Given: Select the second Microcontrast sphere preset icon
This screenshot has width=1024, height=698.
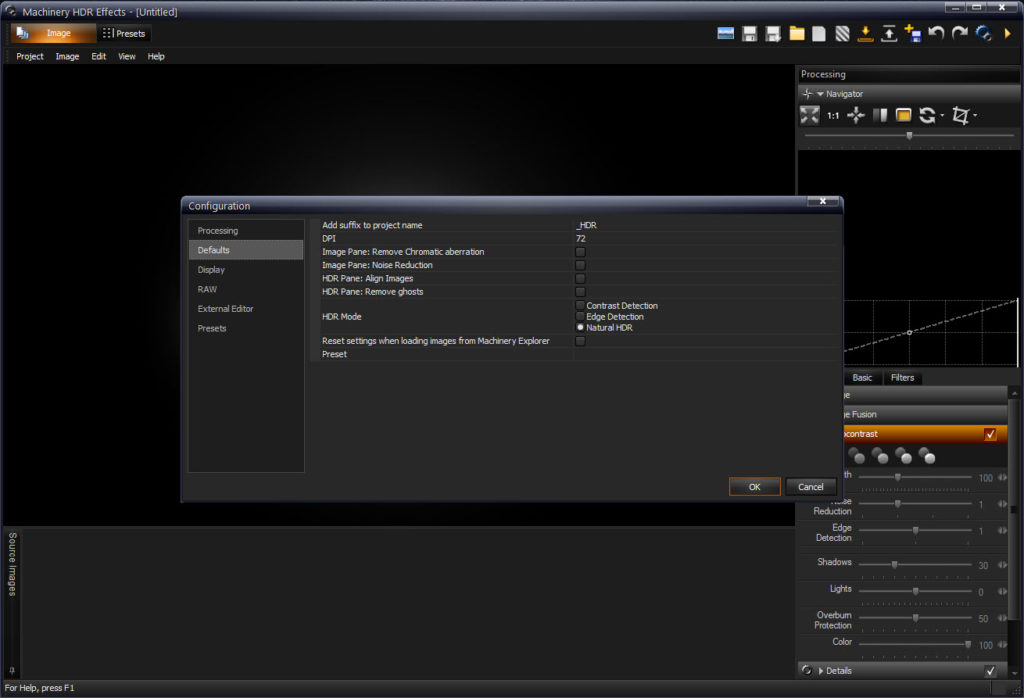Looking at the screenshot, I should (880, 455).
